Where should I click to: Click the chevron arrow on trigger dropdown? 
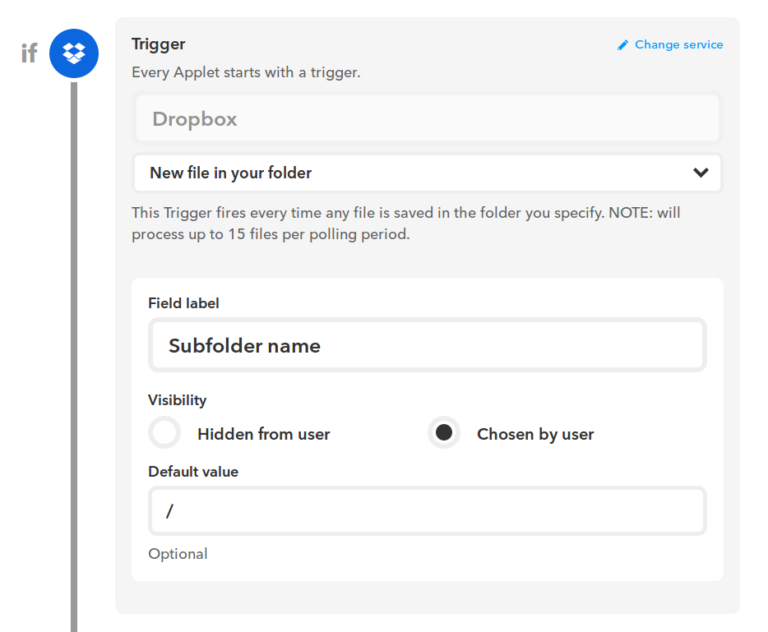(x=701, y=172)
